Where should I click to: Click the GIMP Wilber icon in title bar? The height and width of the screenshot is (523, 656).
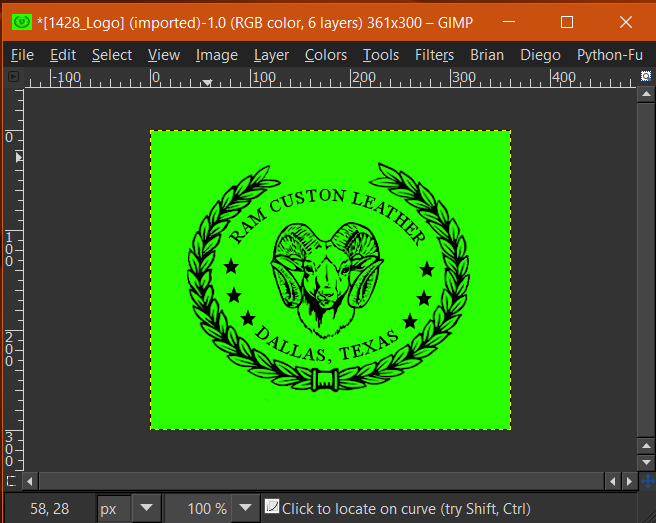22,22
